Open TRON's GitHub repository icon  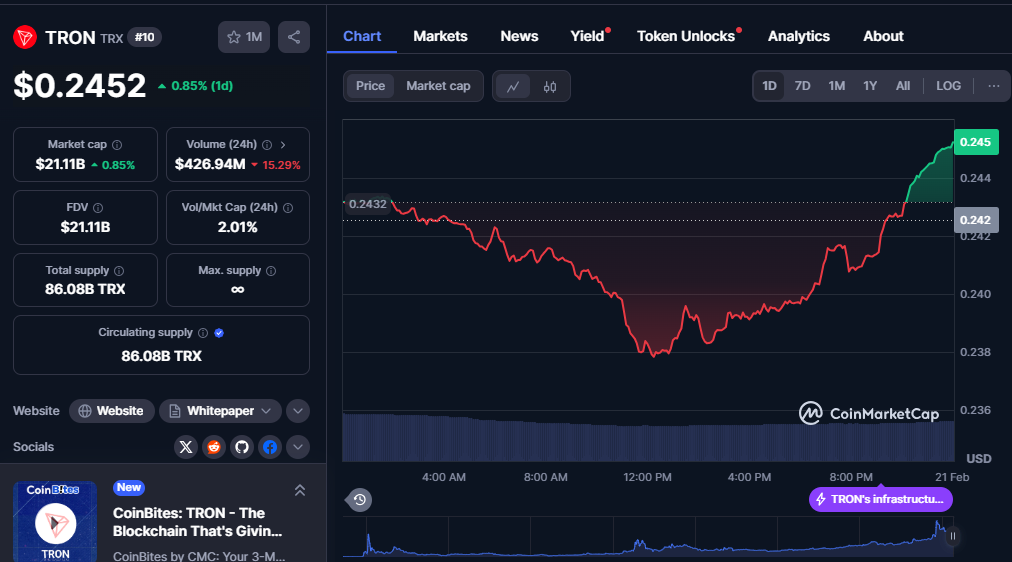point(242,447)
